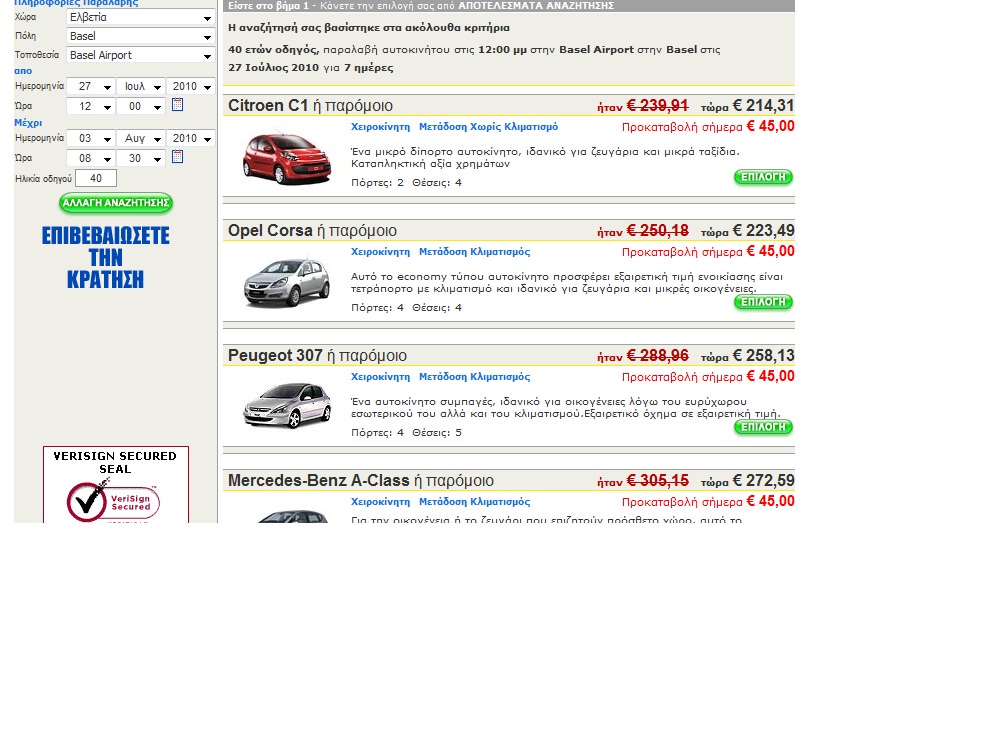Click the ΑΛΛΑΓΗ ΑΝΑΖΗΤΗΣΗΣ button
1000x750 pixels.
pyautogui.click(x=116, y=203)
